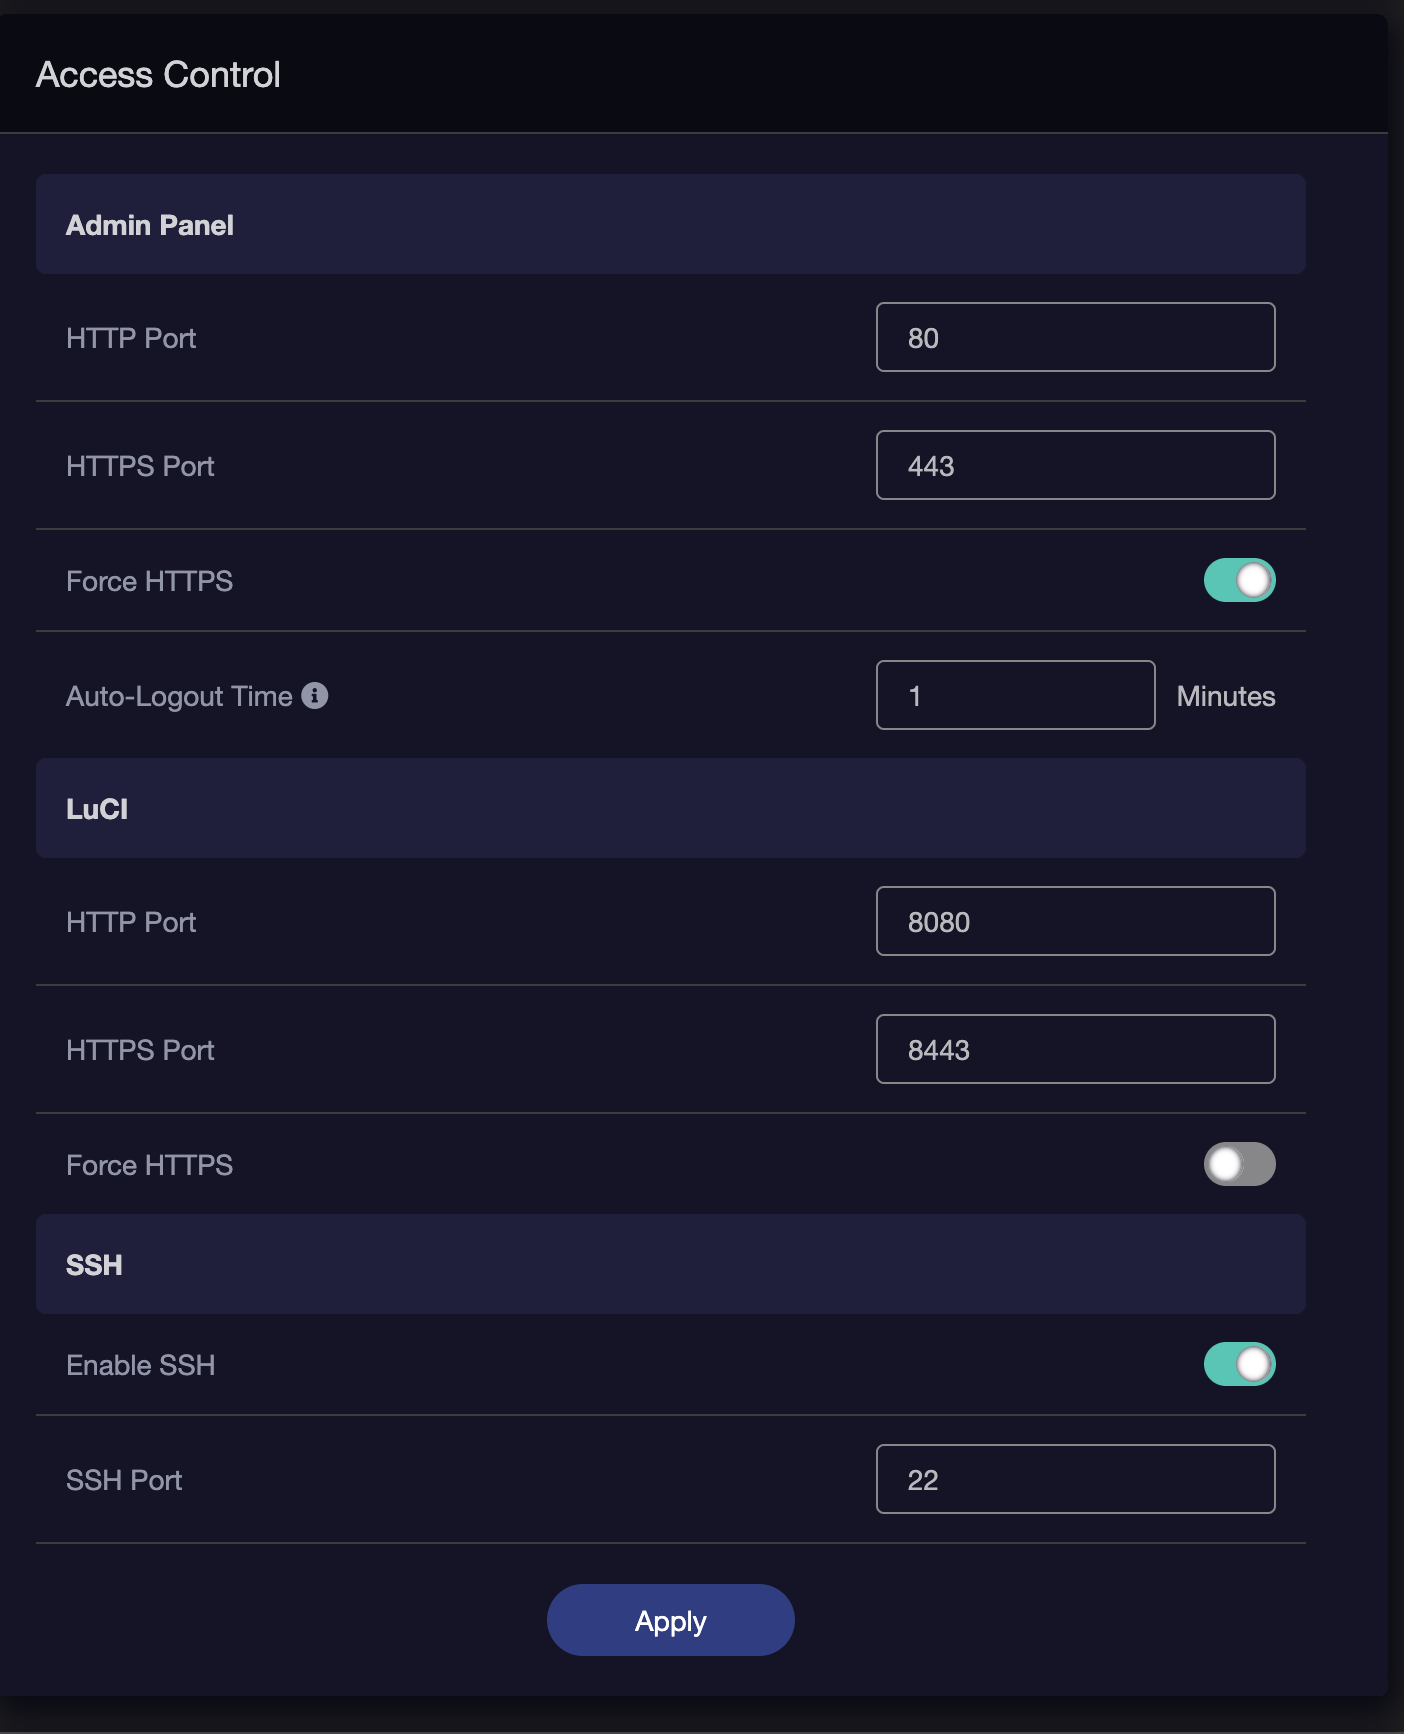Click the LuCI HTTP Port field showing 8080

pyautogui.click(x=1075, y=921)
